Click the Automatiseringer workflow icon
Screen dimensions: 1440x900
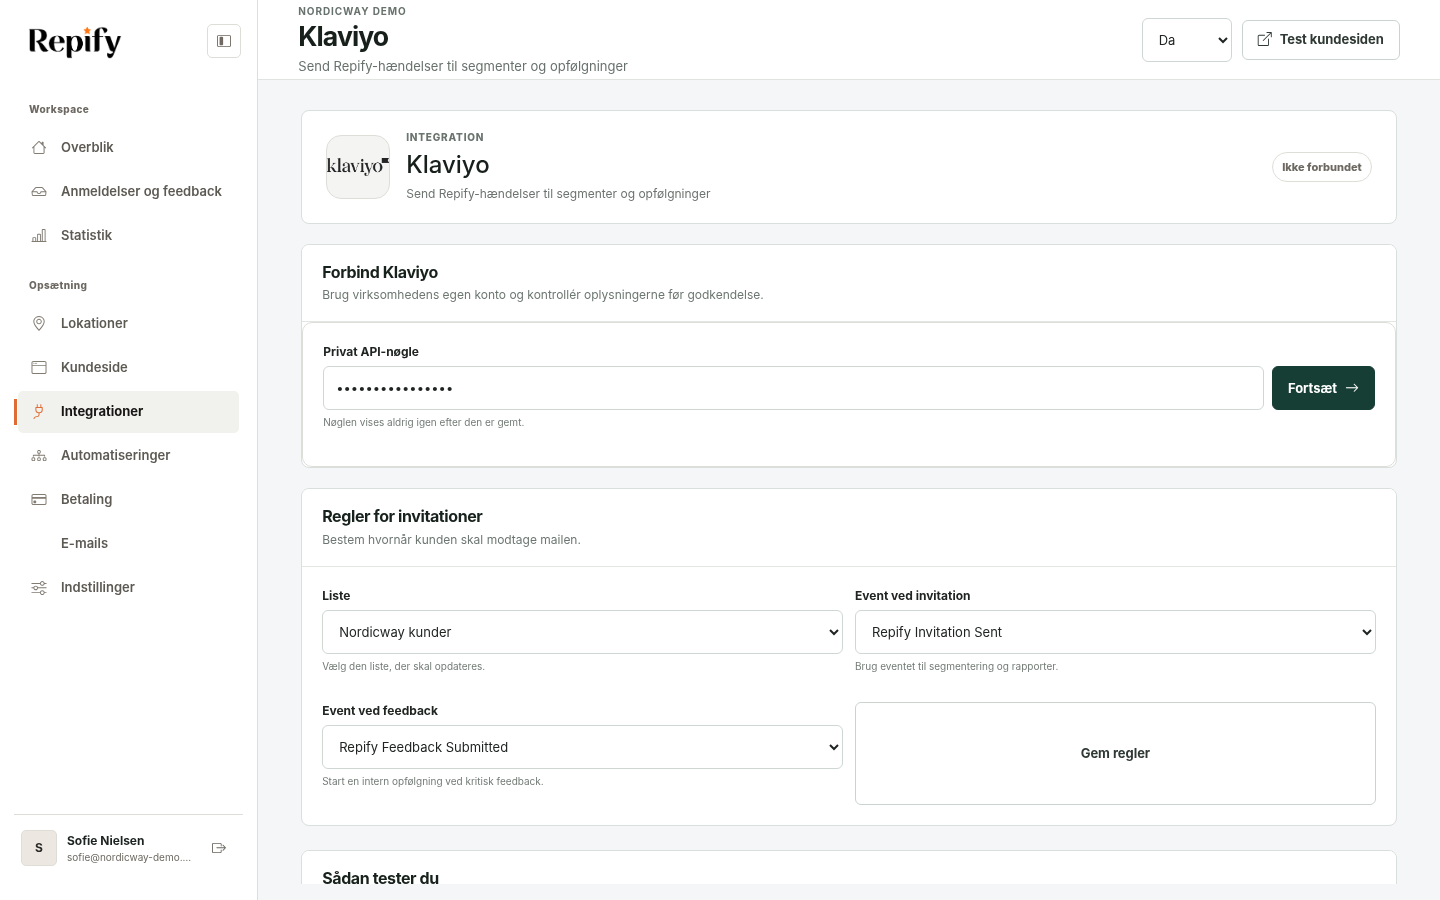(39, 455)
